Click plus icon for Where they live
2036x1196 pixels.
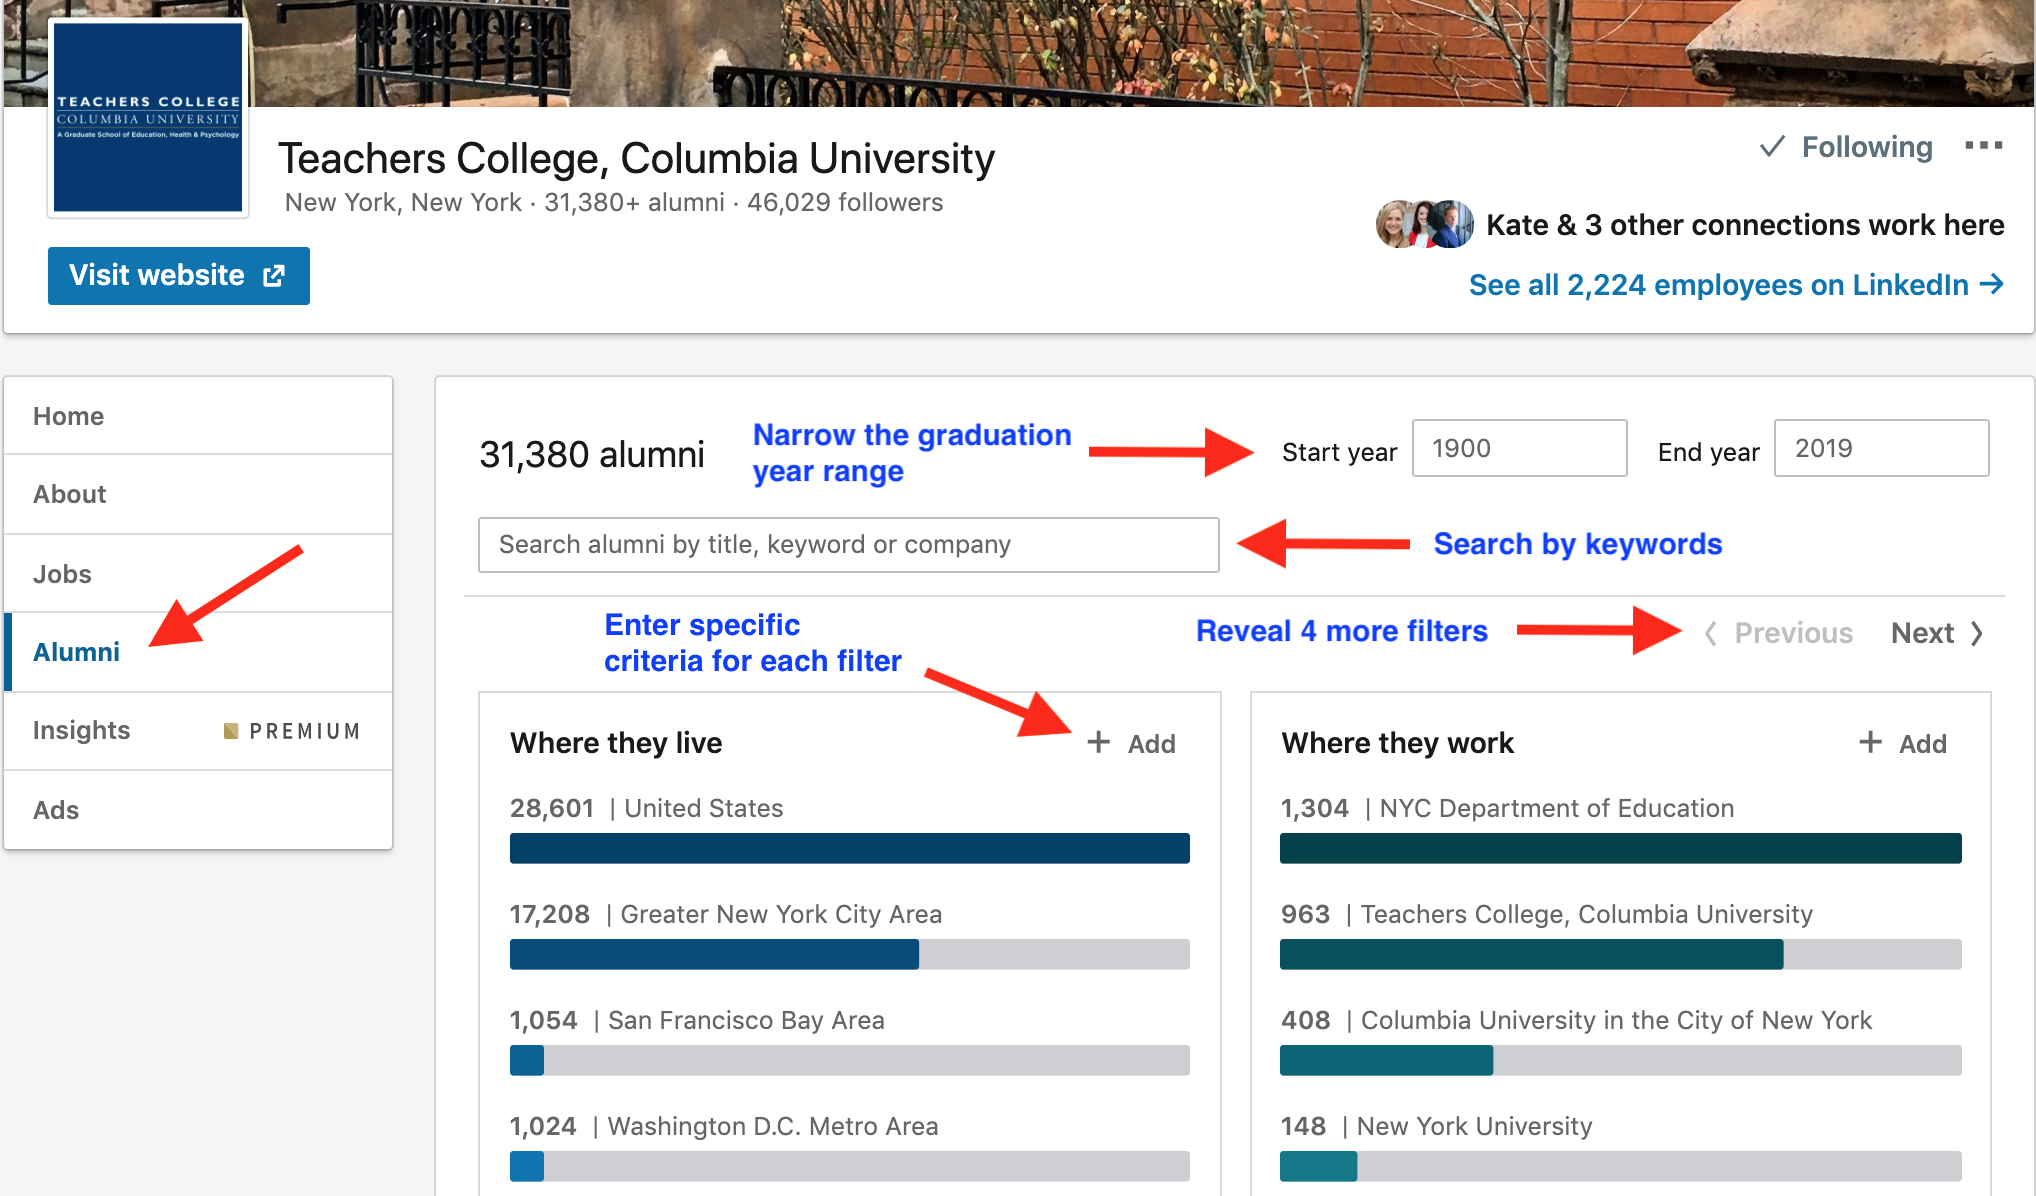[1099, 742]
